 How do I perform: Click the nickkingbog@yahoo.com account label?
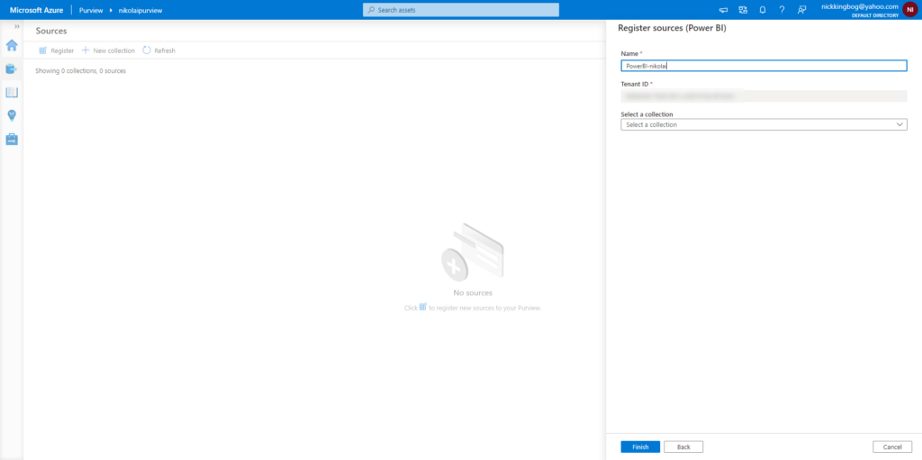860,6
